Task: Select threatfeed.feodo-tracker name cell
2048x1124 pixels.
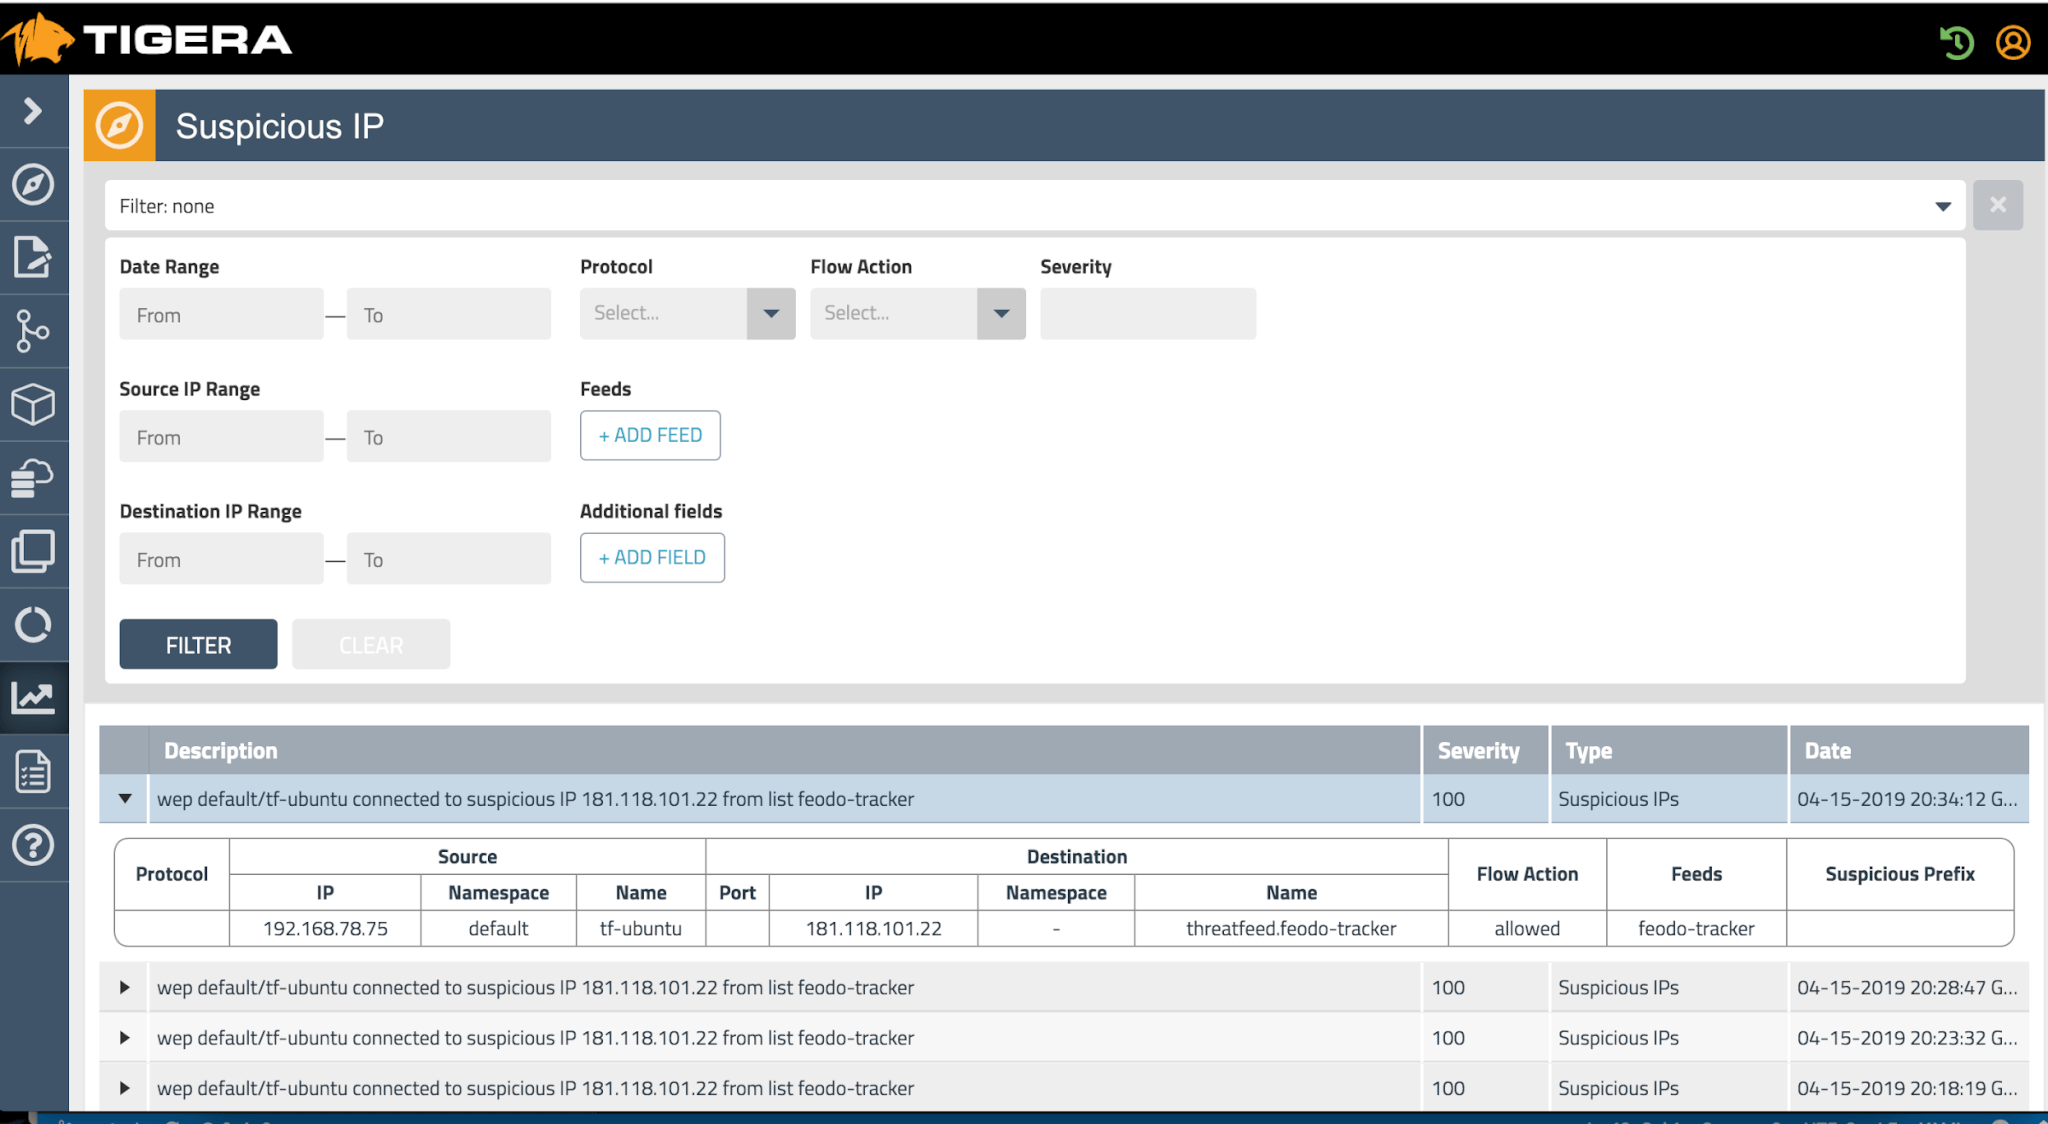Action: coord(1291,928)
